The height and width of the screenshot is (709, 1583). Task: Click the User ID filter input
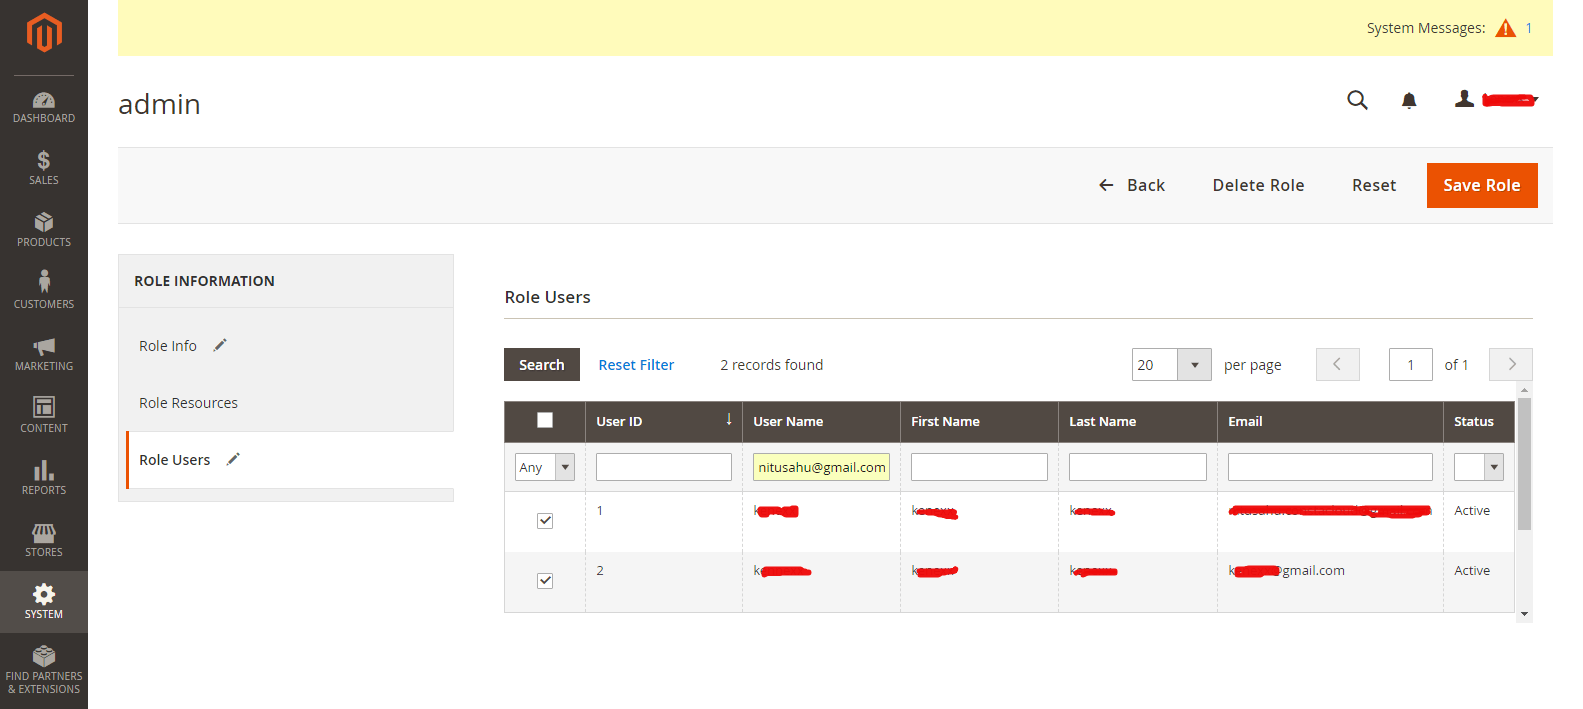(x=664, y=467)
